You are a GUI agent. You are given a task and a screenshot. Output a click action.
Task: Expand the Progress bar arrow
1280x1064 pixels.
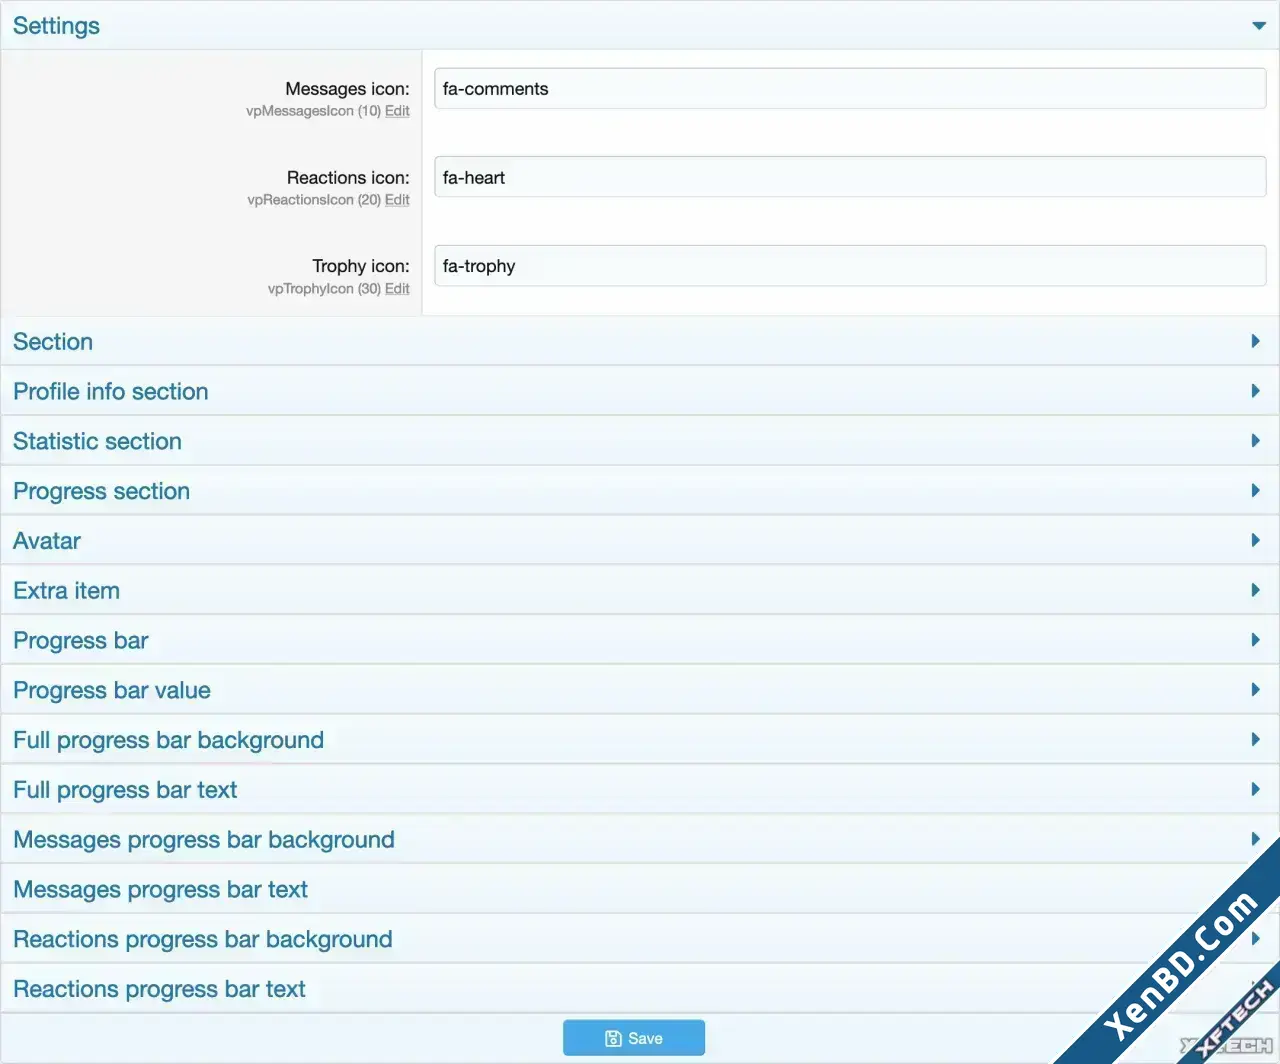(x=1256, y=640)
